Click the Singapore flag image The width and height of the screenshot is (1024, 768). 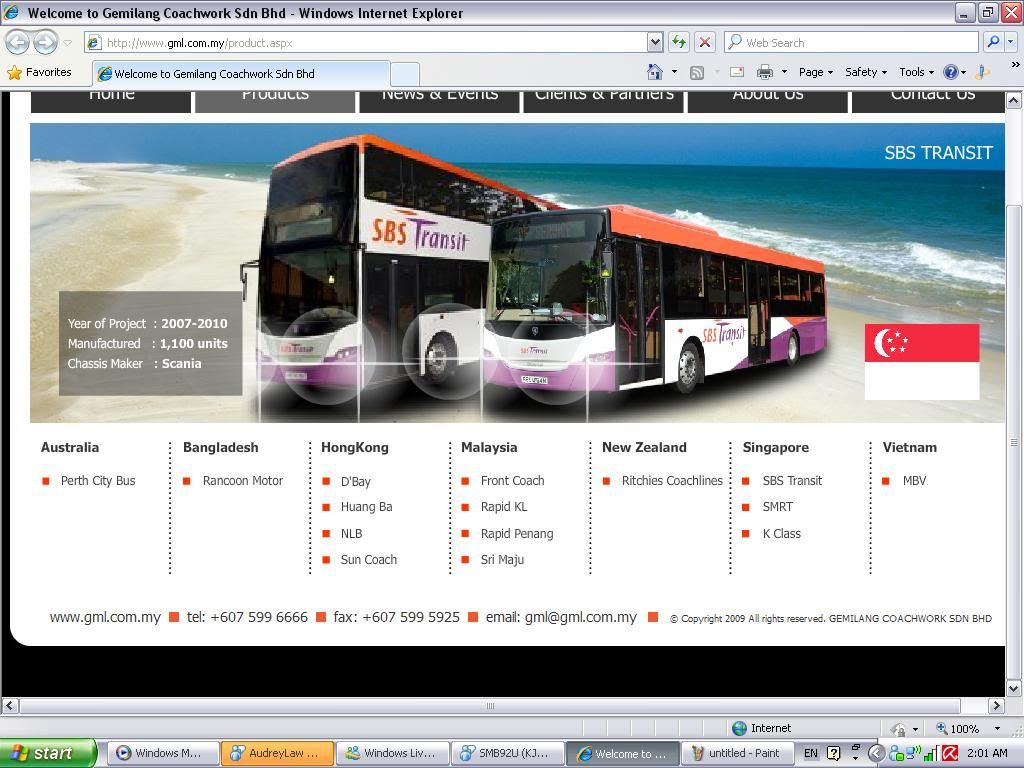921,362
